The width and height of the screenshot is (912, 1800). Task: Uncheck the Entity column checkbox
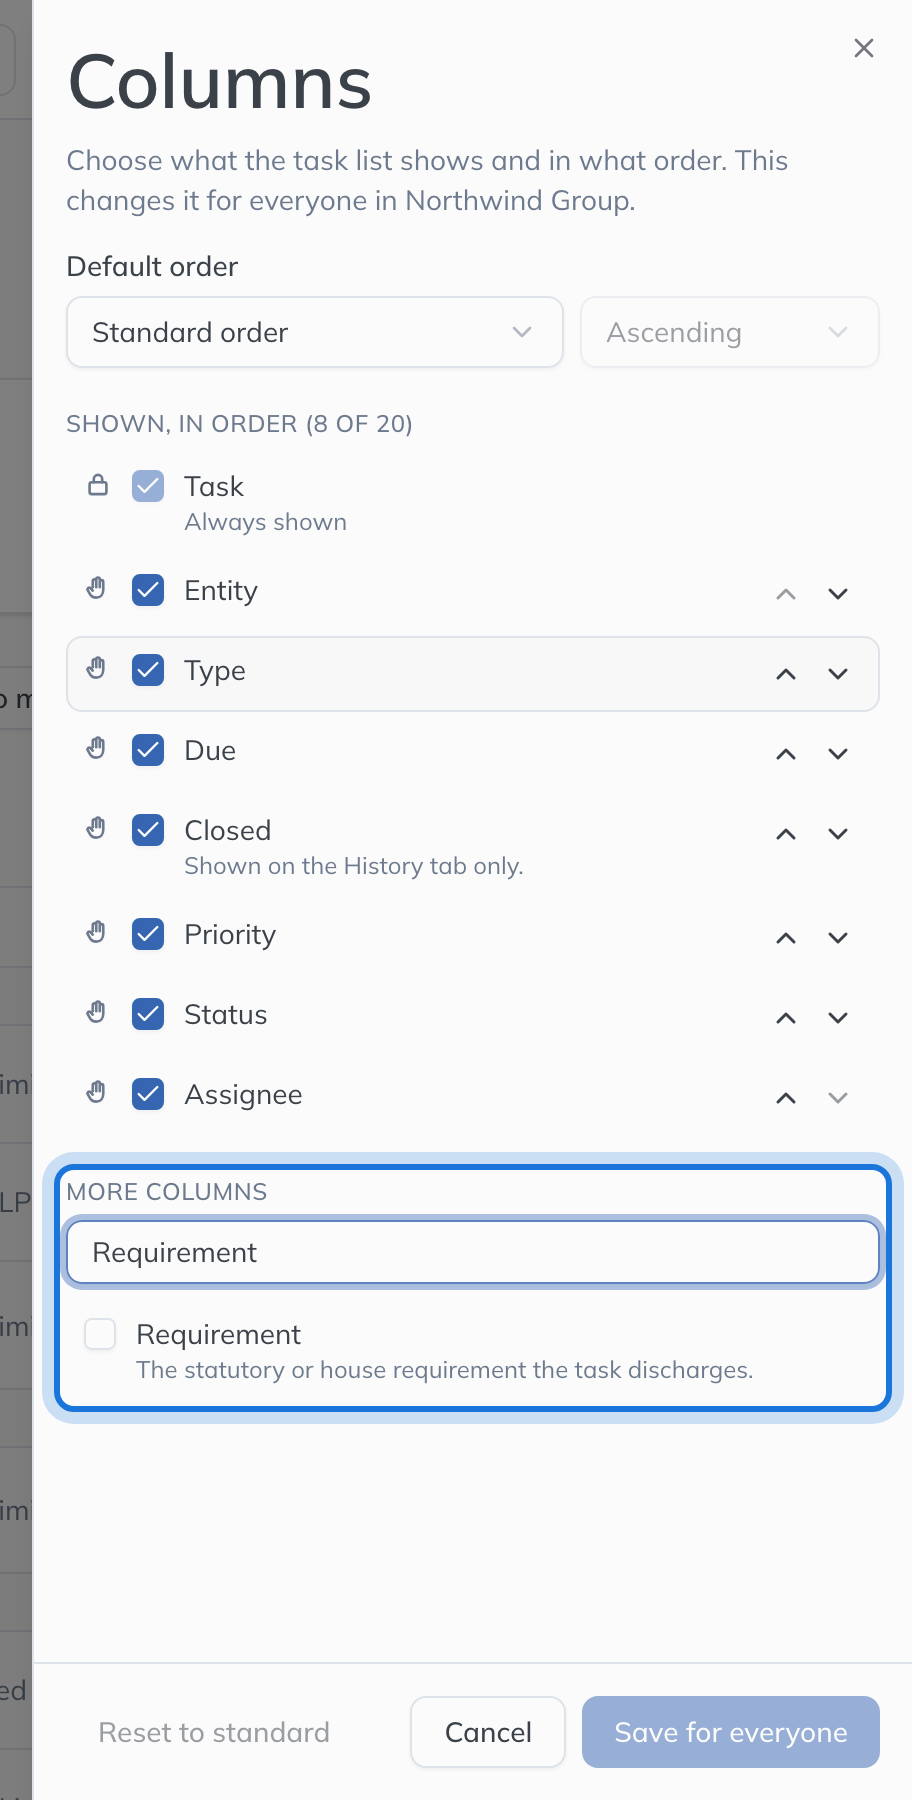[148, 590]
